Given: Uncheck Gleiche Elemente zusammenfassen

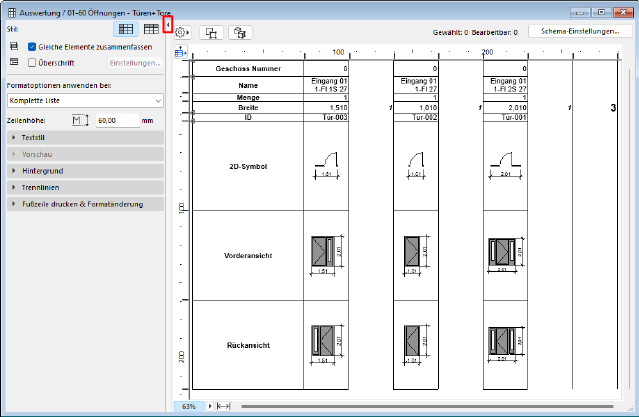Looking at the screenshot, I should coord(32,47).
